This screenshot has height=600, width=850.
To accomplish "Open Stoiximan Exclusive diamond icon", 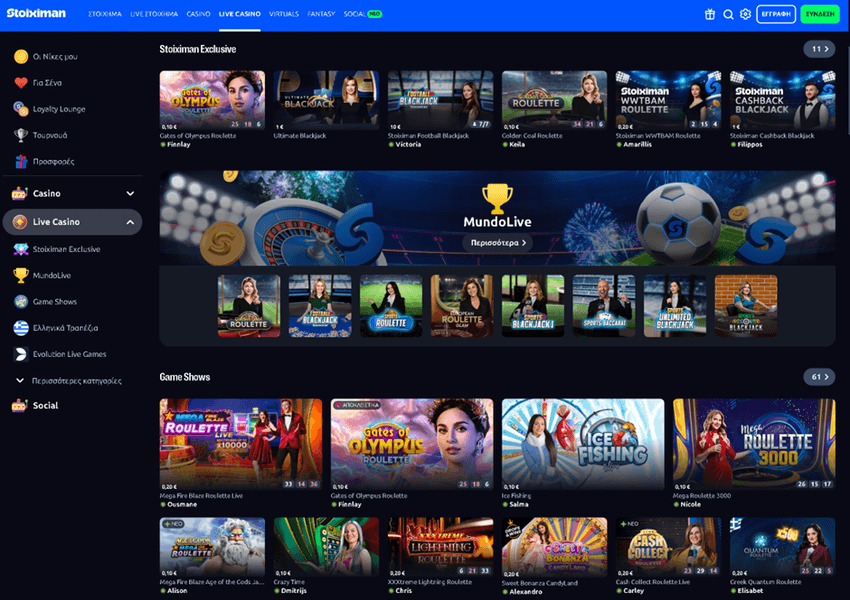I will pos(21,249).
